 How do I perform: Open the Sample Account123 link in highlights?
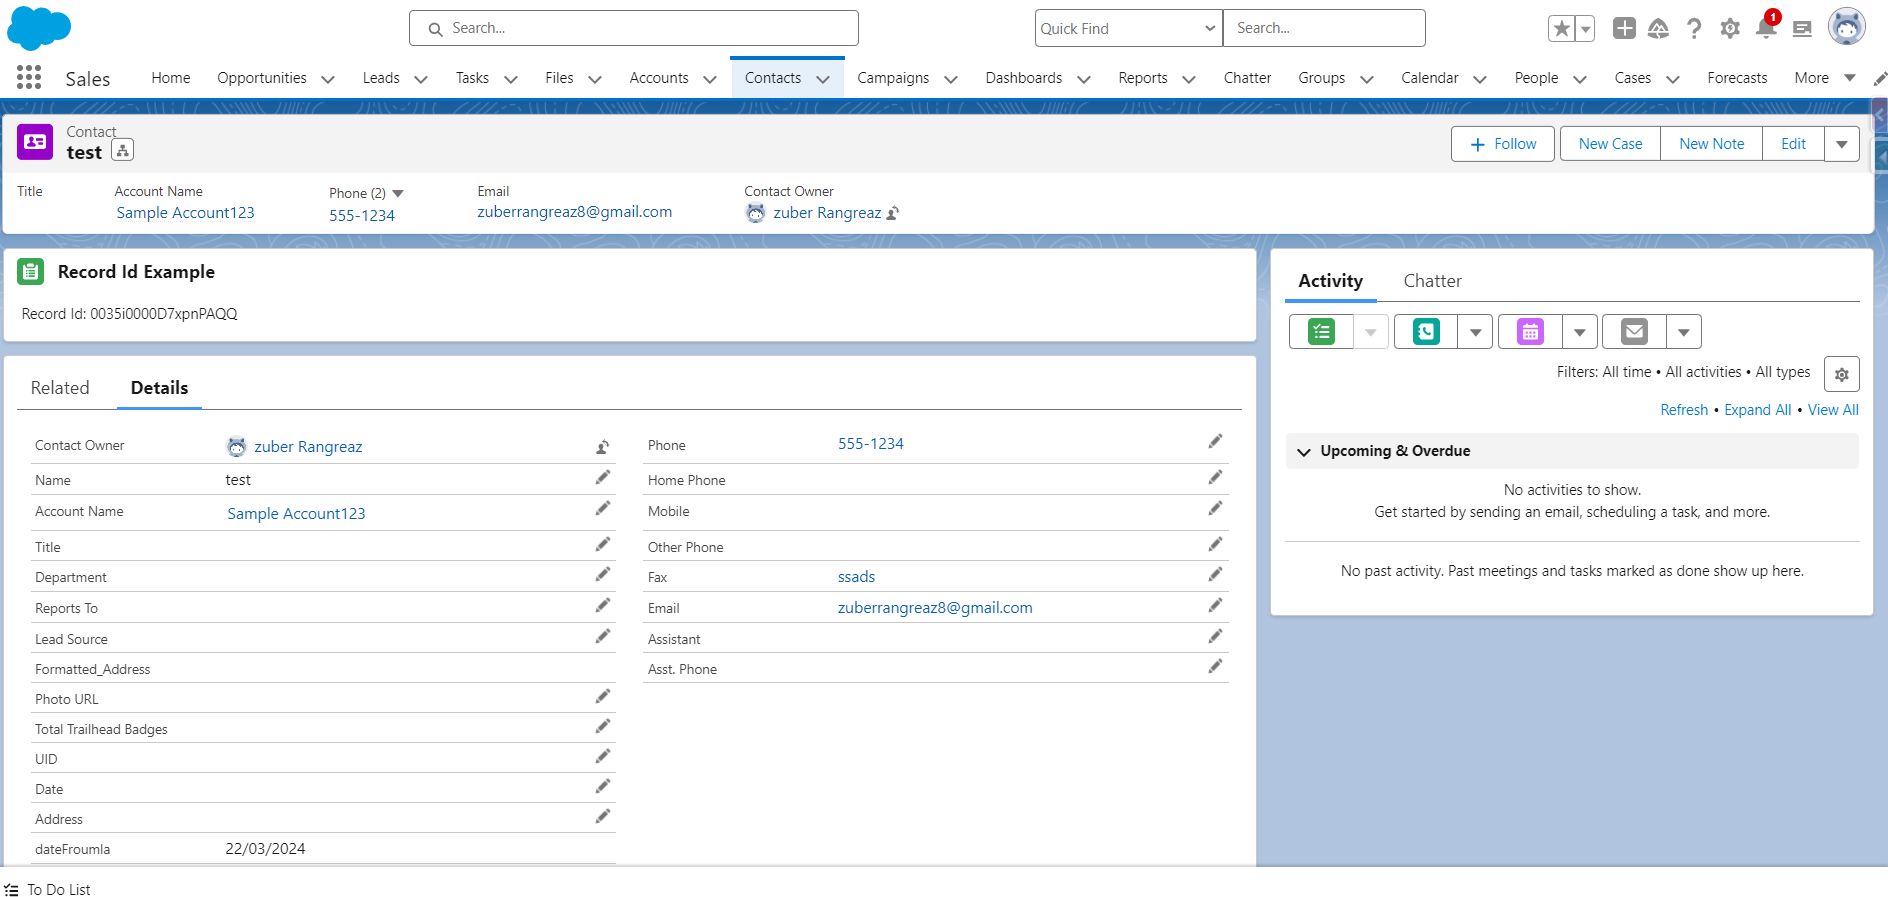[x=185, y=213]
